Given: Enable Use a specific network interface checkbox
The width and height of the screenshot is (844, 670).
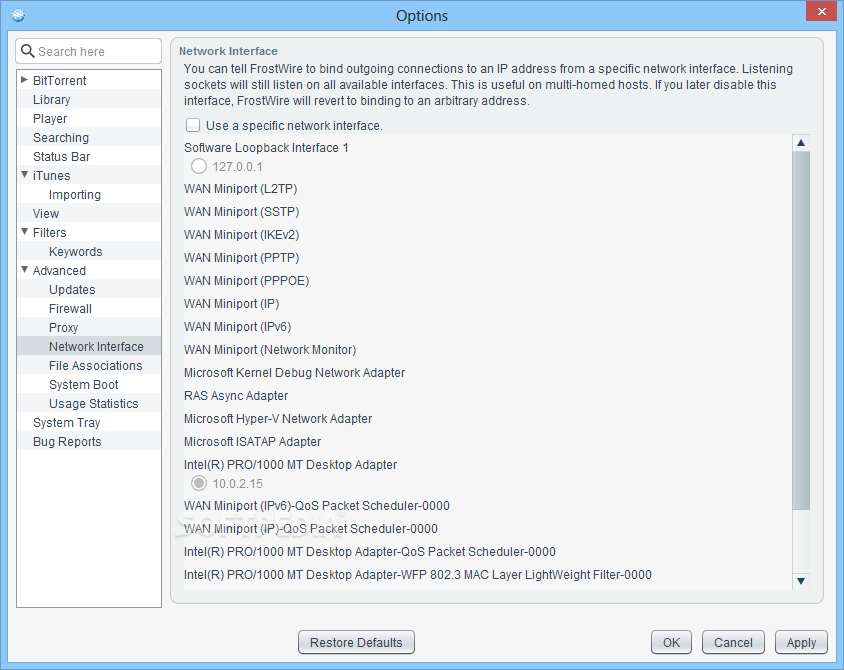Looking at the screenshot, I should (193, 125).
